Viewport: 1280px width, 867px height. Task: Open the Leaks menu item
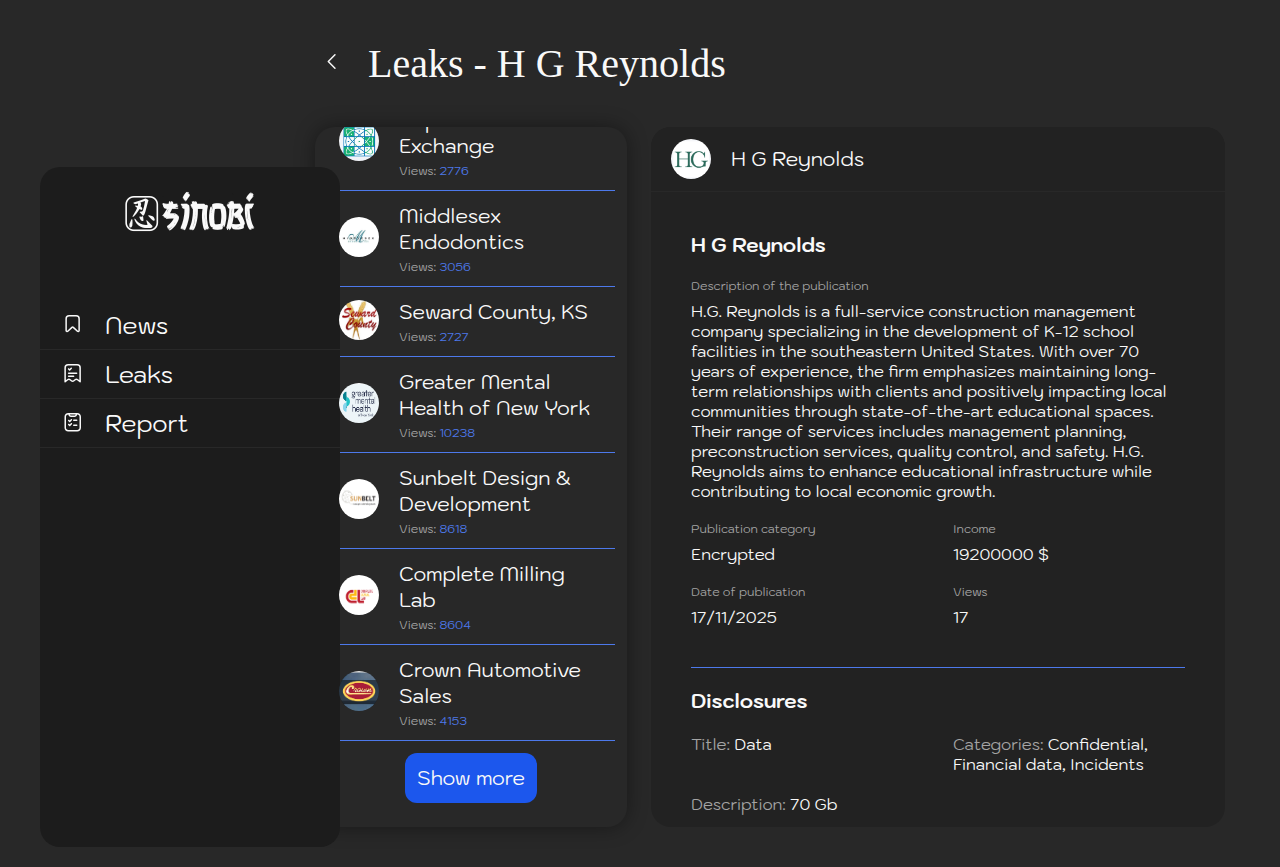point(139,375)
